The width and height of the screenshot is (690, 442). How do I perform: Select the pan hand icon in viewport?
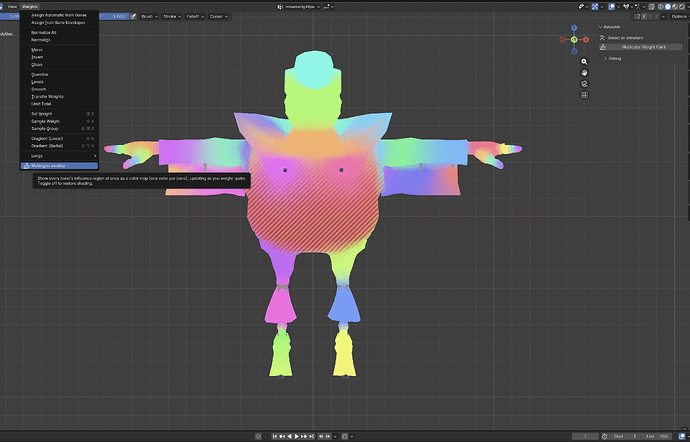click(584, 73)
